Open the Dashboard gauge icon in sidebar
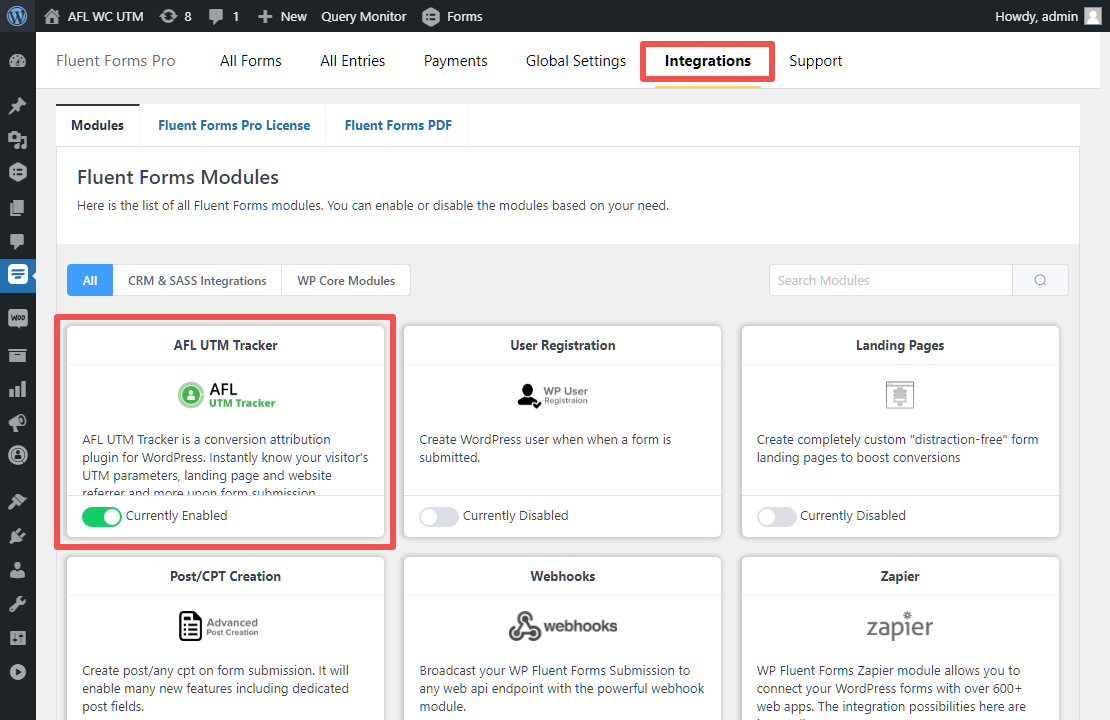The height and width of the screenshot is (720, 1110). [x=18, y=61]
